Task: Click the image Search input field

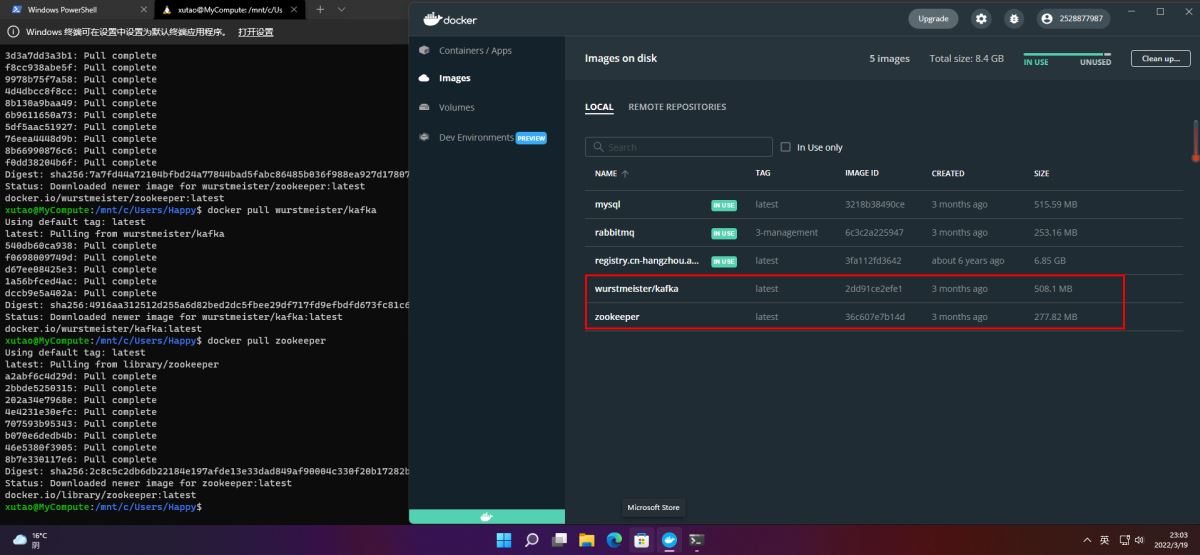Action: (x=680, y=147)
